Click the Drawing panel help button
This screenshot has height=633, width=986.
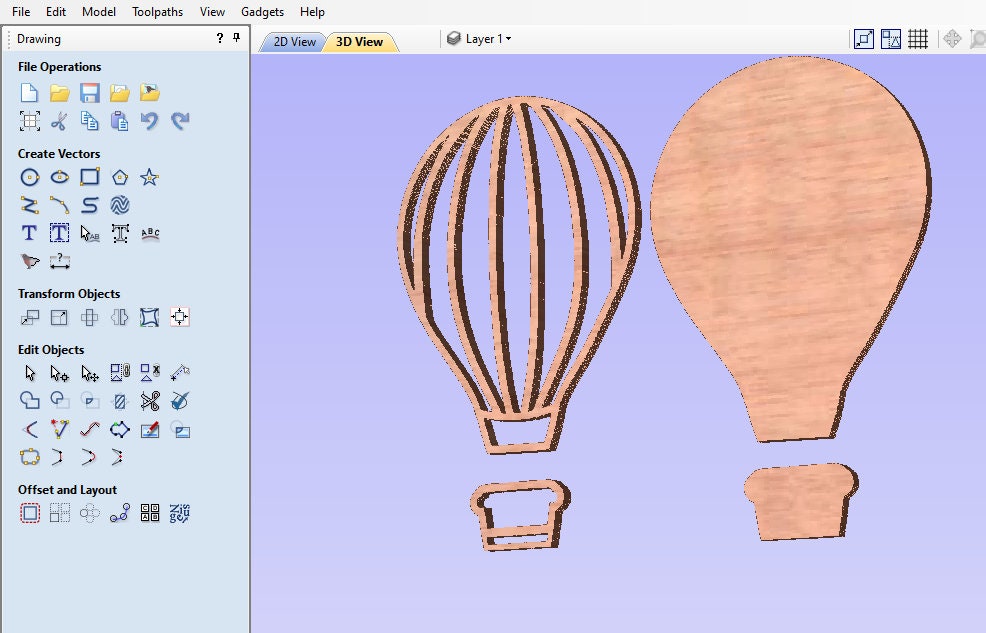click(x=218, y=38)
